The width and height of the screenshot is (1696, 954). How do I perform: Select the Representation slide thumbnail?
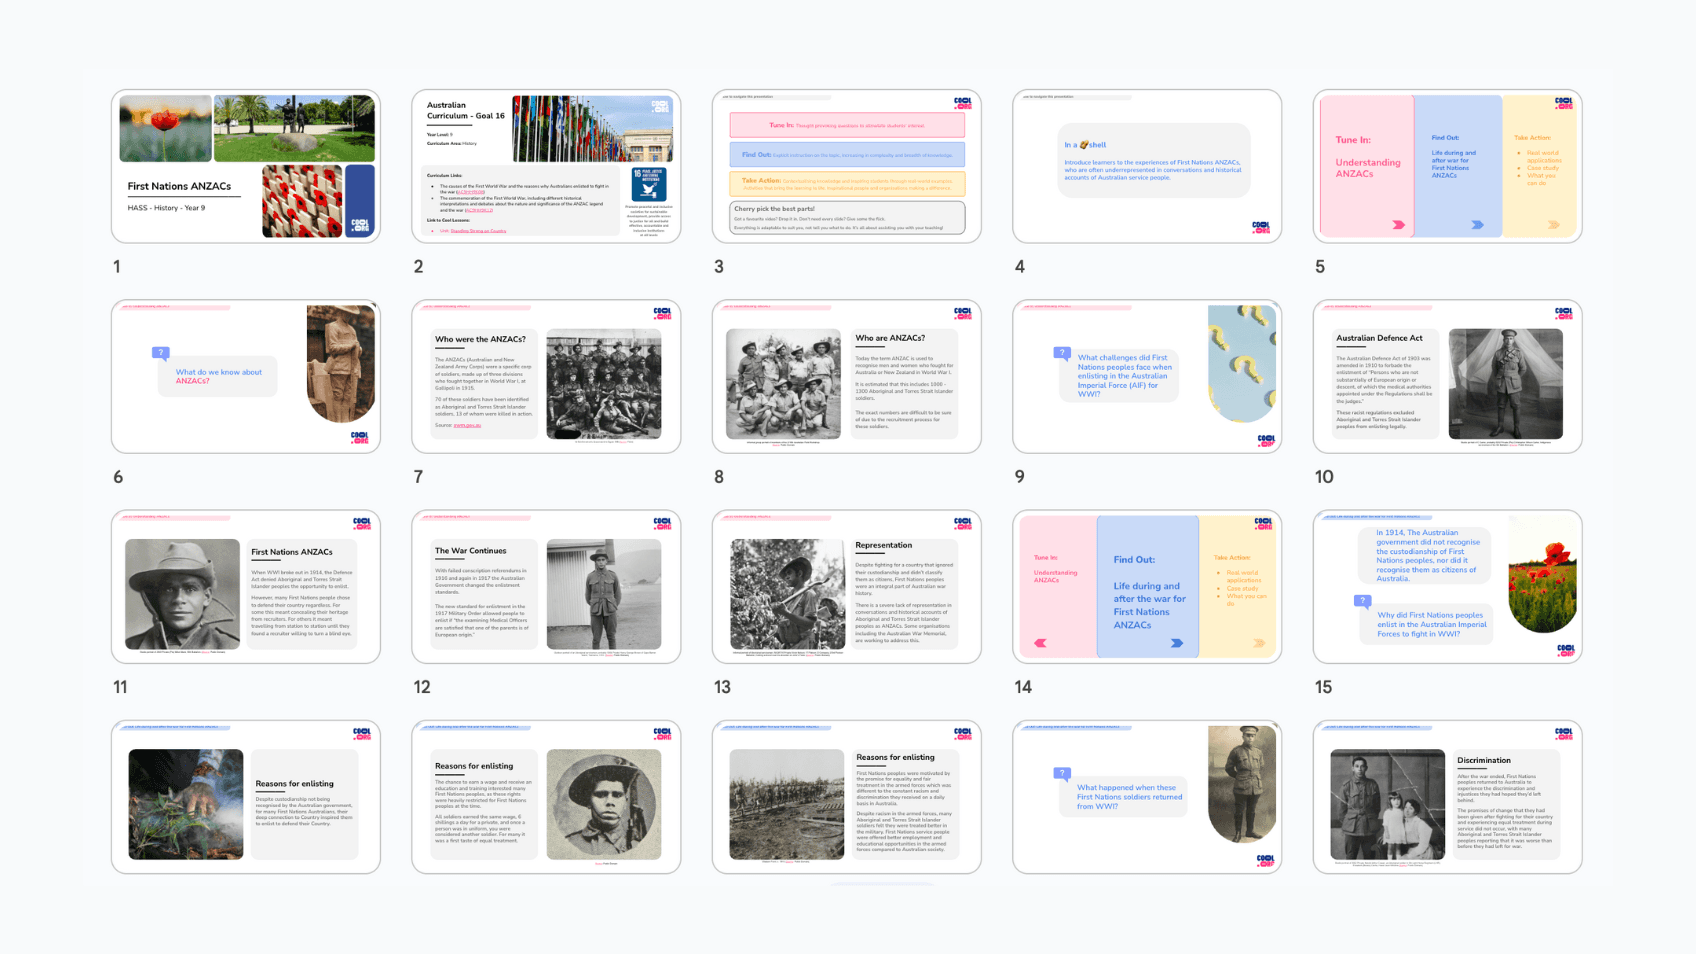pos(846,587)
